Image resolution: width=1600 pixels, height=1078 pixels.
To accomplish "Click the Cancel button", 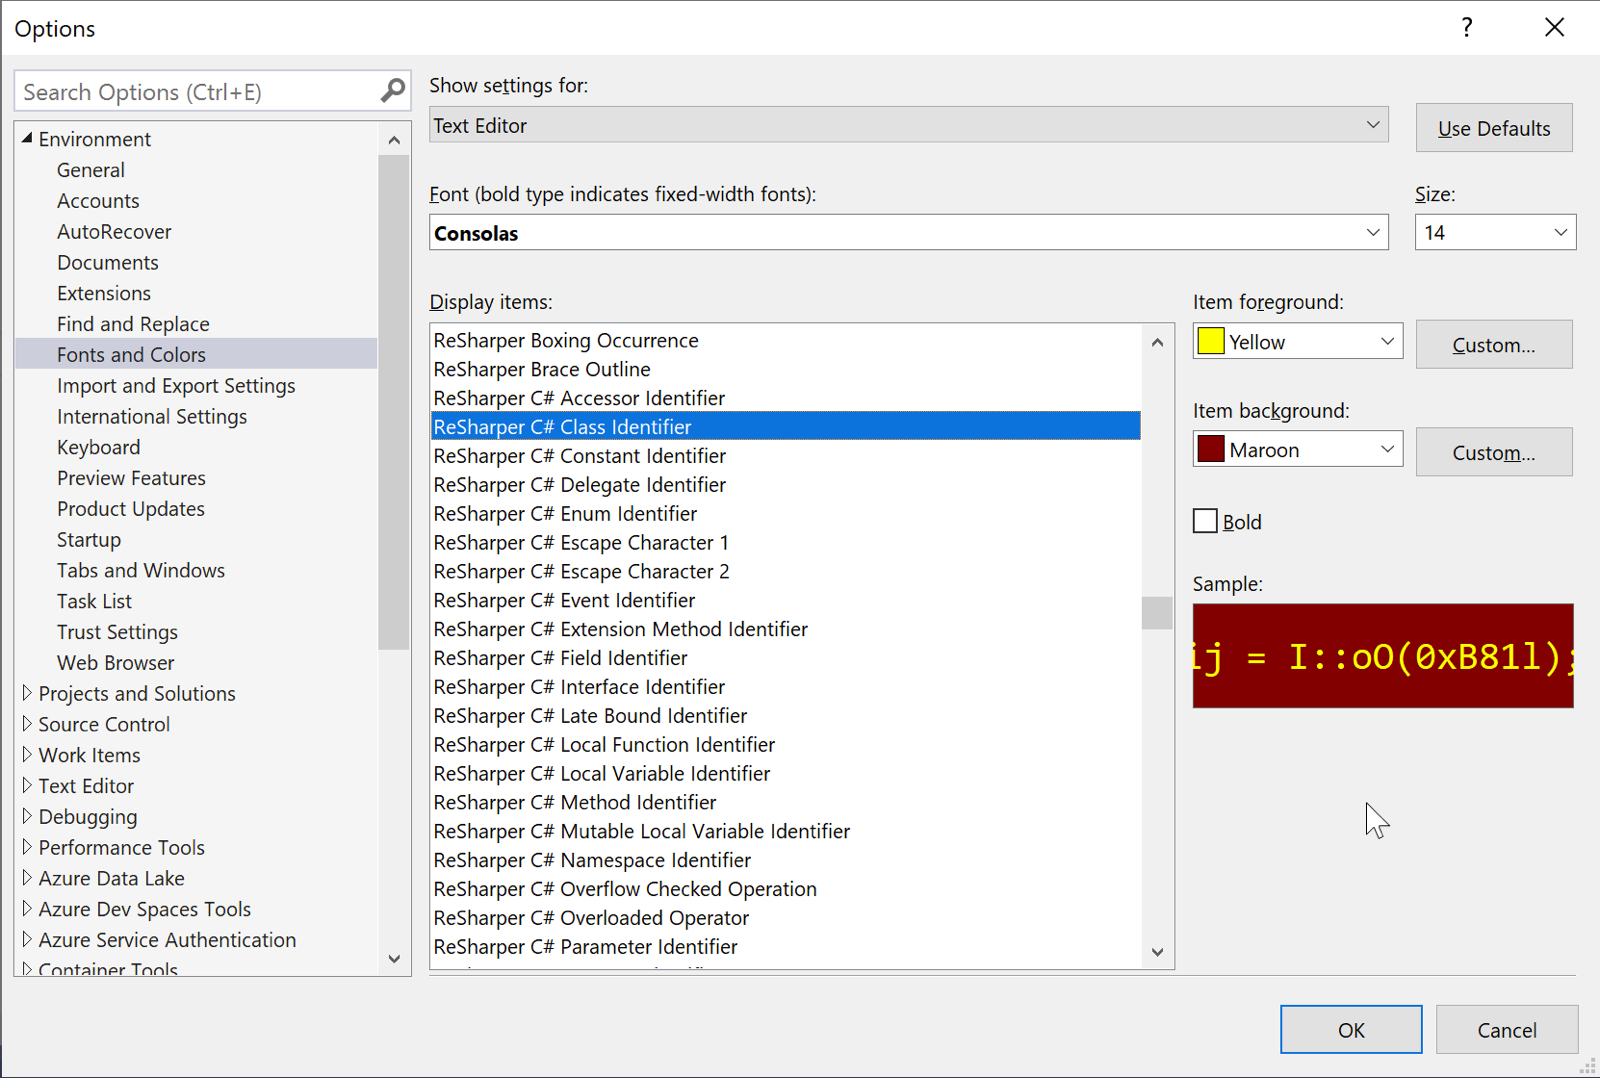I will point(1507,1029).
